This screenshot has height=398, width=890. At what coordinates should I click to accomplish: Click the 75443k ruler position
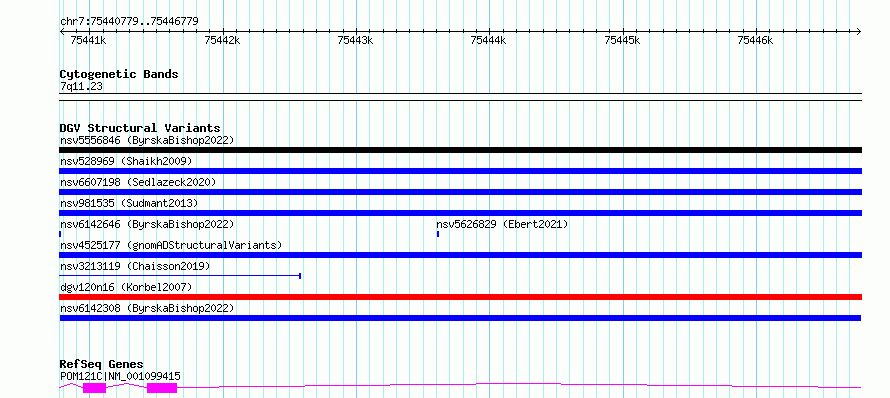(x=355, y=40)
